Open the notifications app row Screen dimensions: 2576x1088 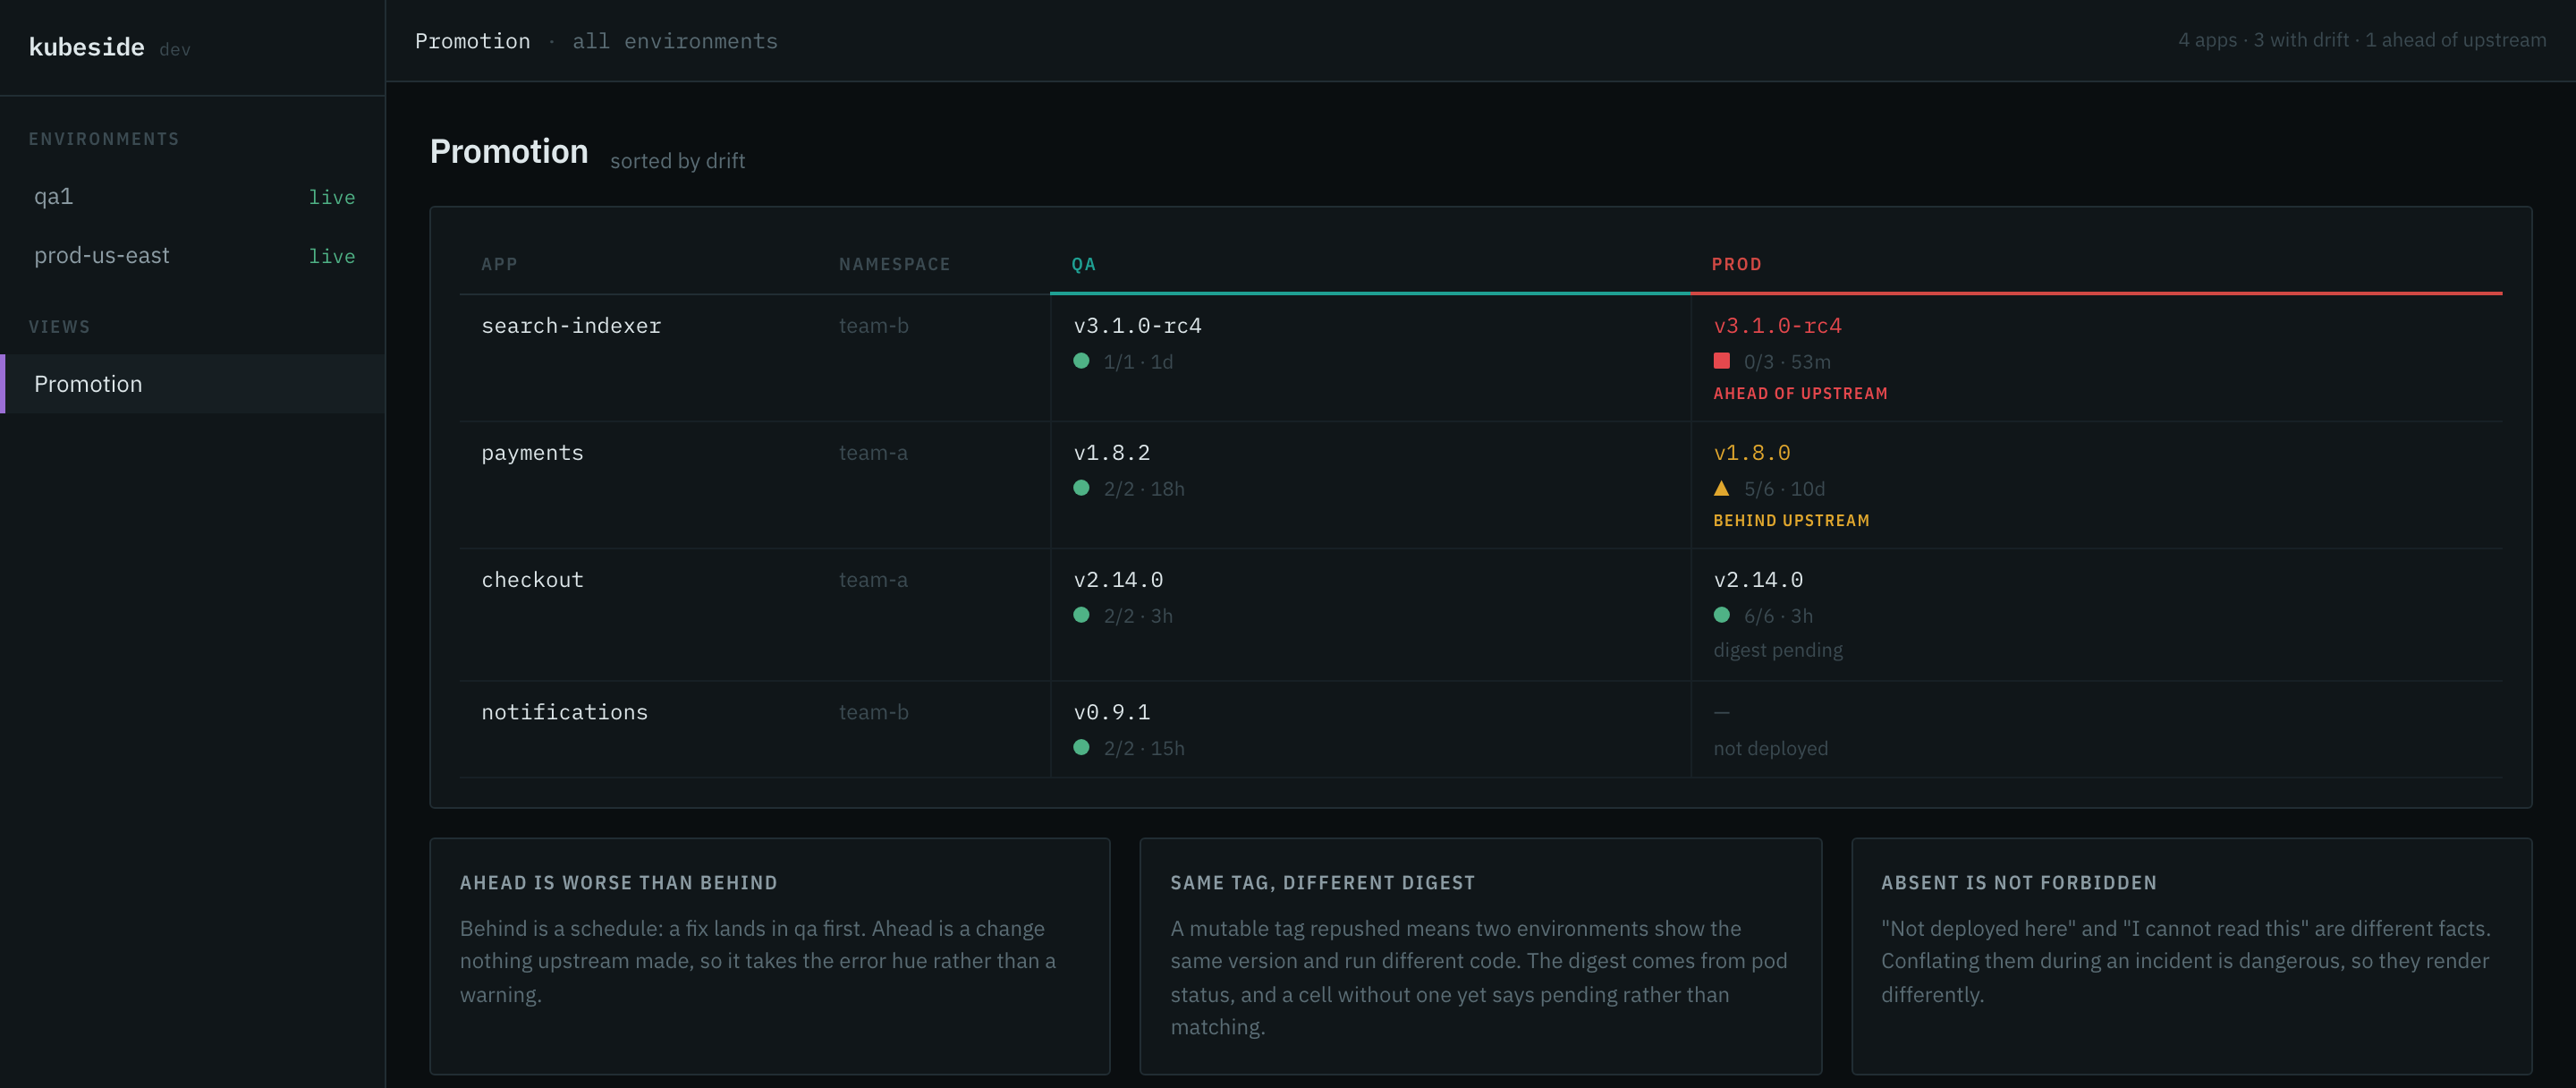1481,729
